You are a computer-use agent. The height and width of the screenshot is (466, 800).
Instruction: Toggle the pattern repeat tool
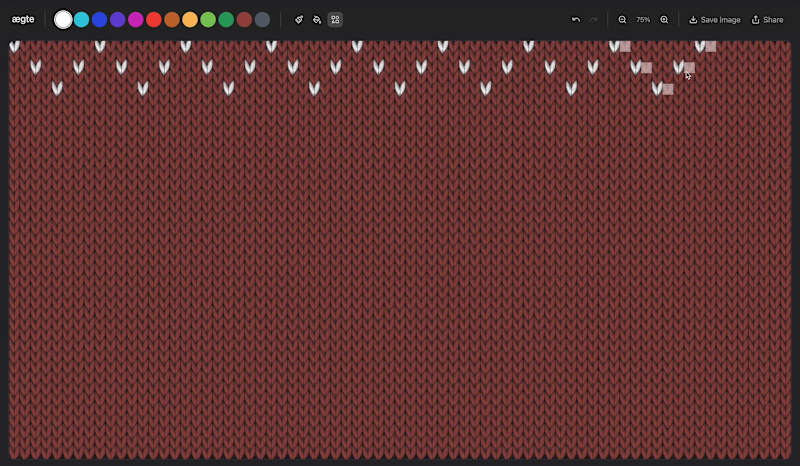coord(335,19)
